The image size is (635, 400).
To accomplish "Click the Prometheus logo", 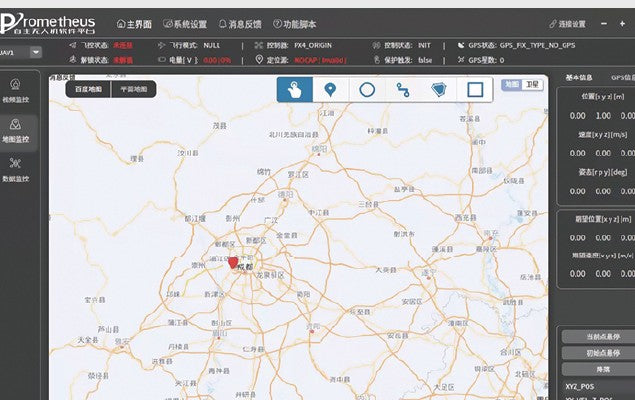I will tap(48, 24).
